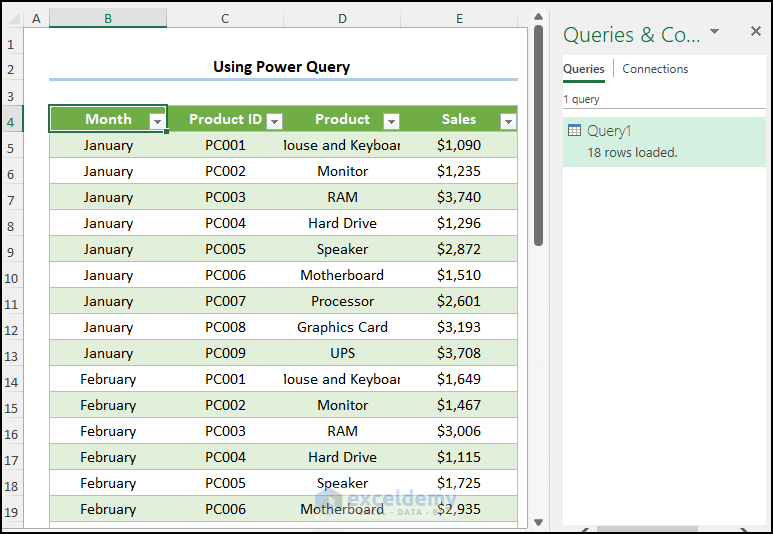Click cell with sales value $3,708
The height and width of the screenshot is (534, 773).
pos(459,353)
